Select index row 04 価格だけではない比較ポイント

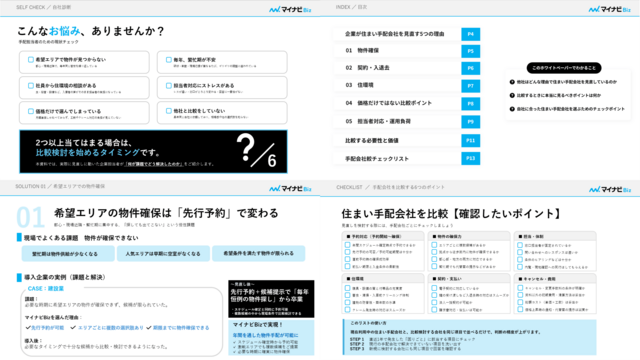click(398, 103)
